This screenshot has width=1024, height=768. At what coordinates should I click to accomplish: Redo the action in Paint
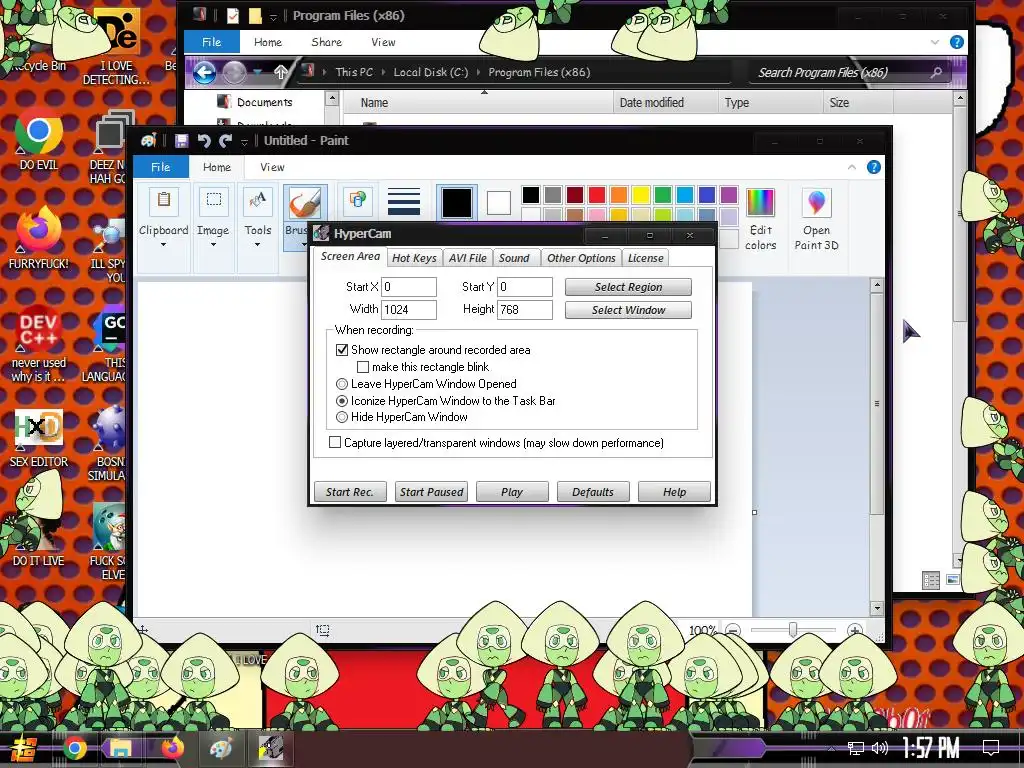coord(226,140)
